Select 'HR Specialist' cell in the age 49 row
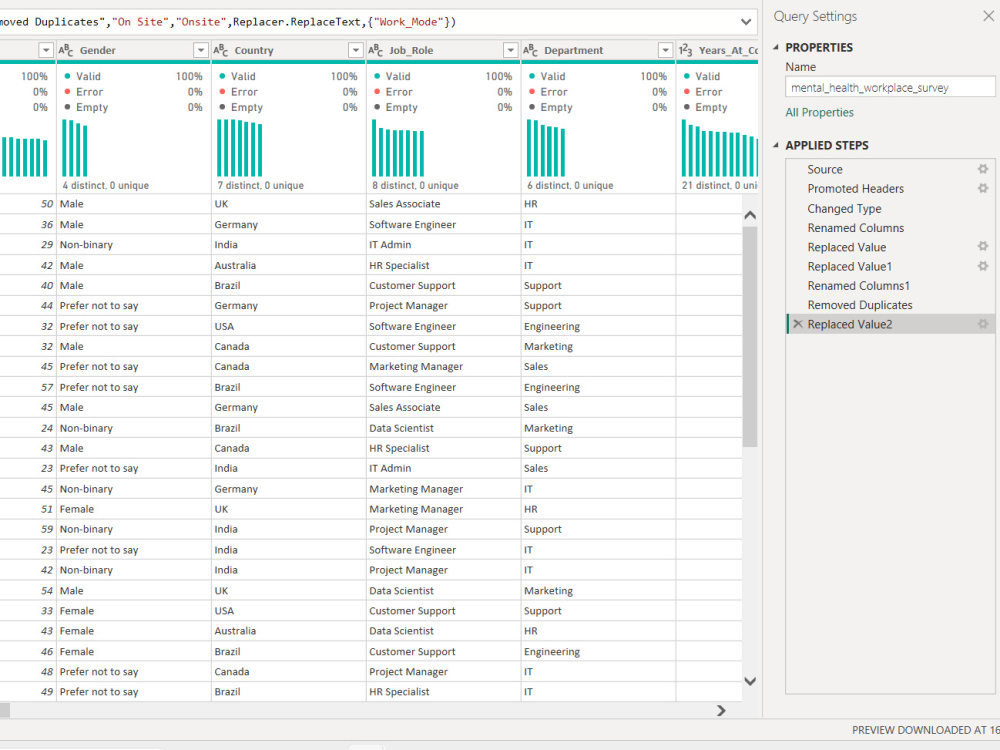Image resolution: width=1000 pixels, height=750 pixels. [443, 692]
